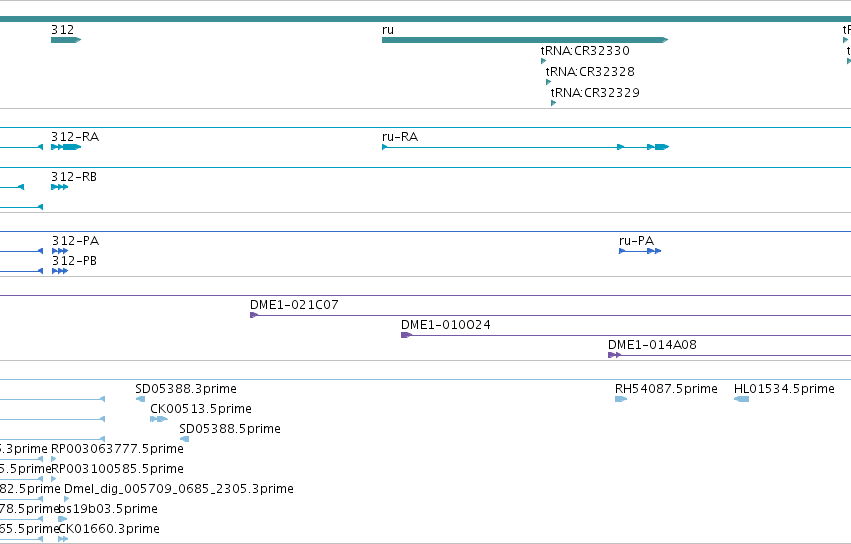Select the DME1-021C07 start arrow
The image size is (851, 544).
(x=253, y=315)
